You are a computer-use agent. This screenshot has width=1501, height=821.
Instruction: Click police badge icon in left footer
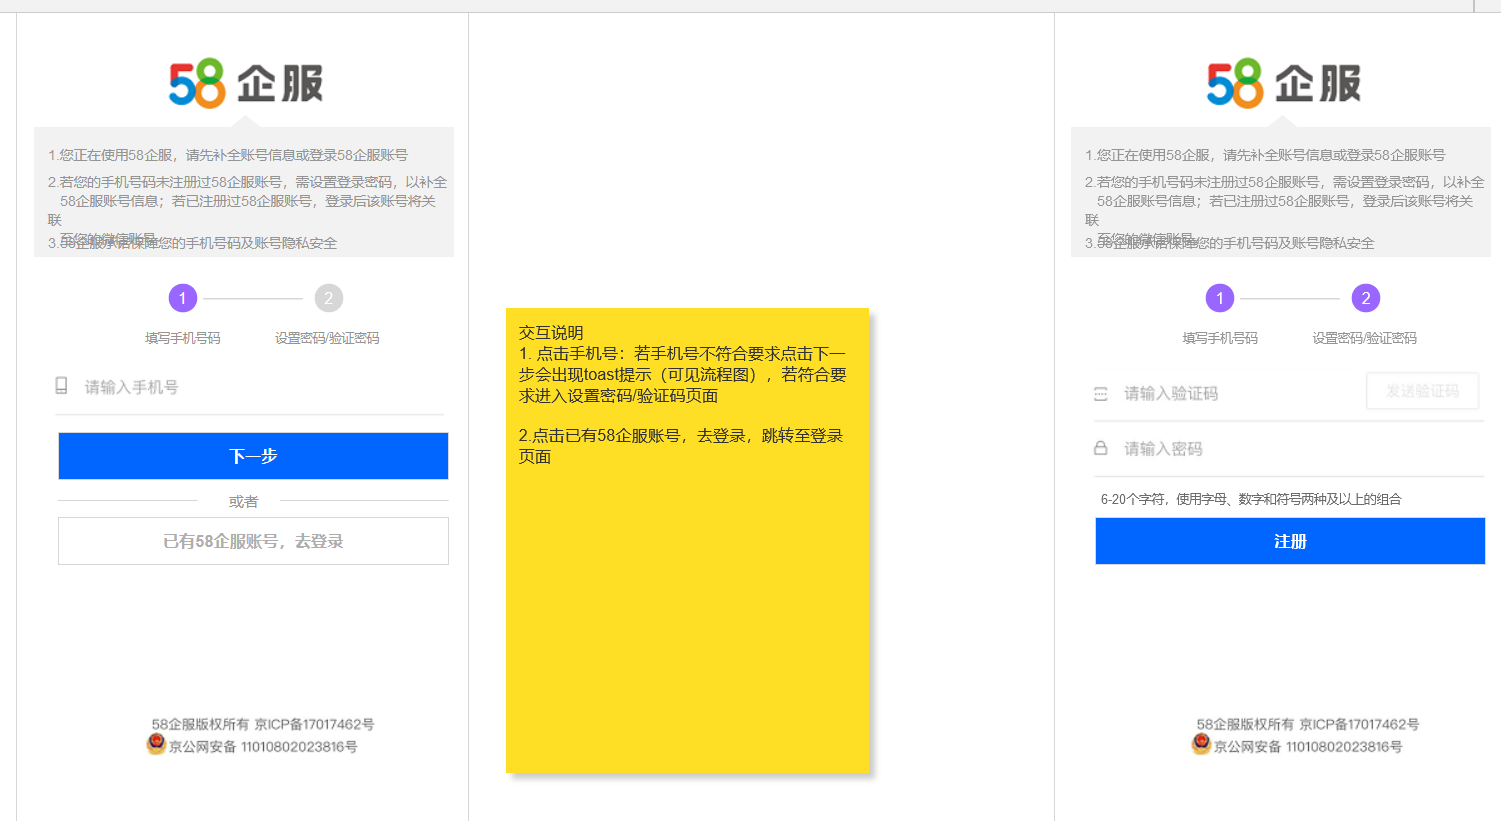[156, 744]
